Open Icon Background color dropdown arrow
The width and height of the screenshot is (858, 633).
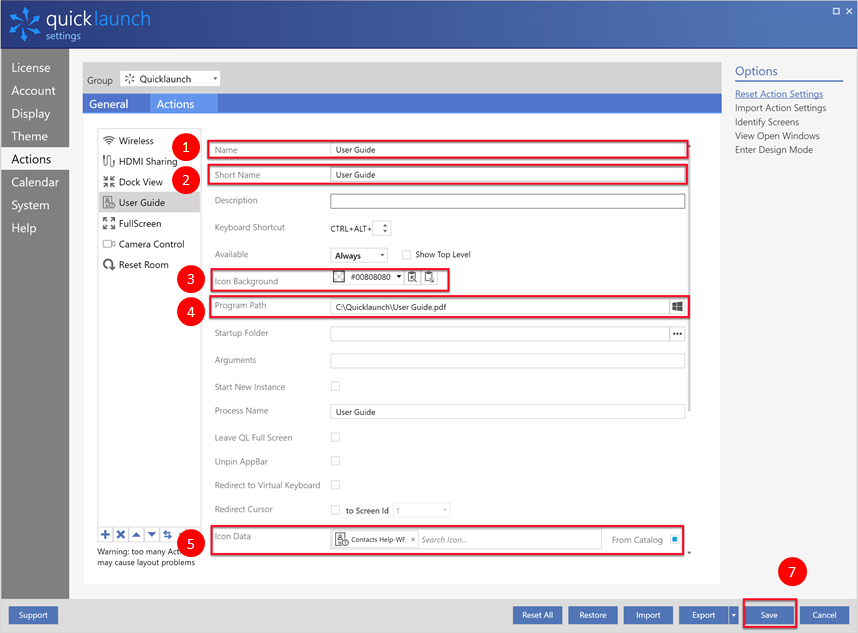coord(399,276)
